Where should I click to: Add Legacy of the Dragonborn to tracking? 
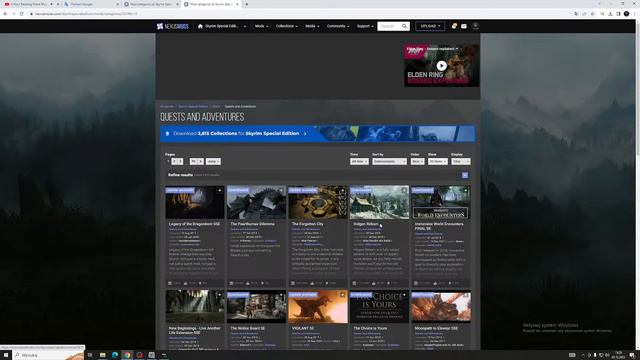point(220,190)
